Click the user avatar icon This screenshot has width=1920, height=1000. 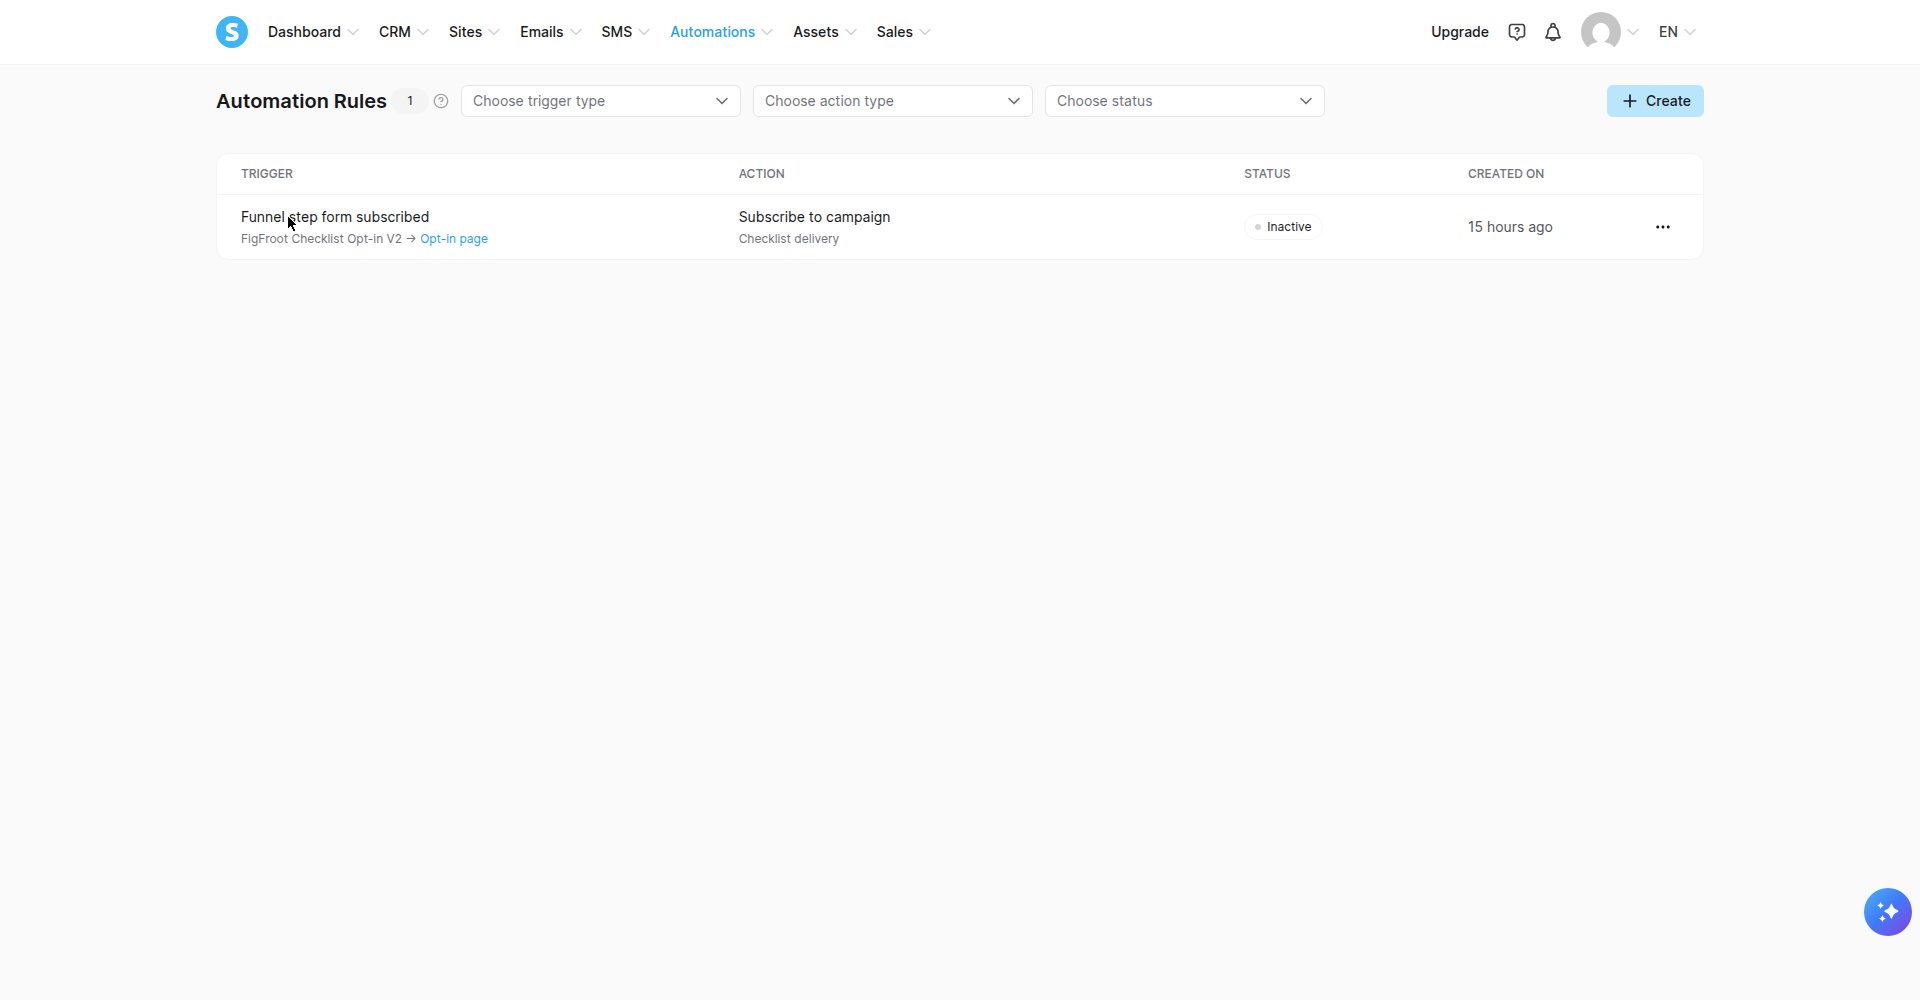(1601, 32)
